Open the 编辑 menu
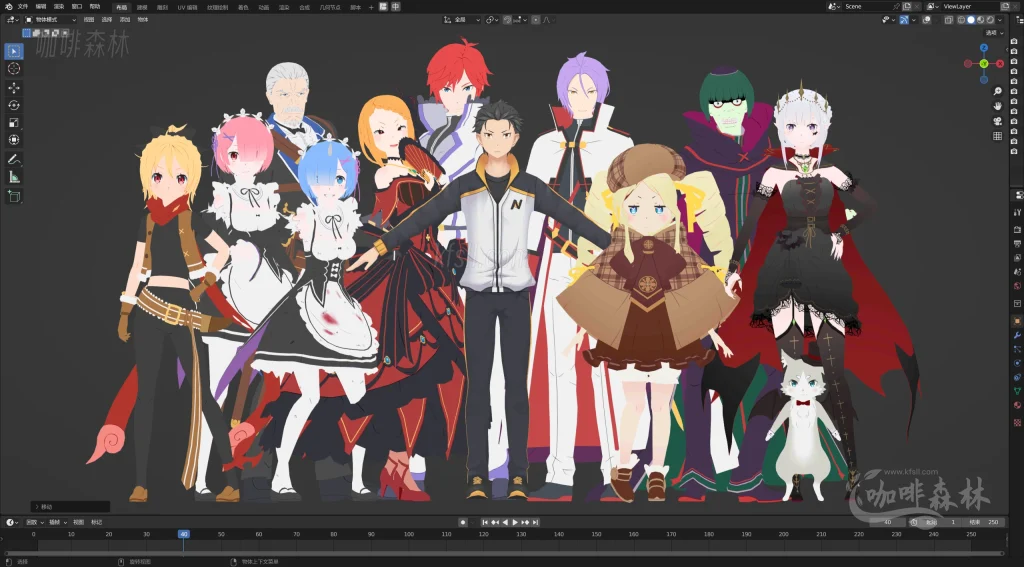The height and width of the screenshot is (567, 1024). [40, 7]
